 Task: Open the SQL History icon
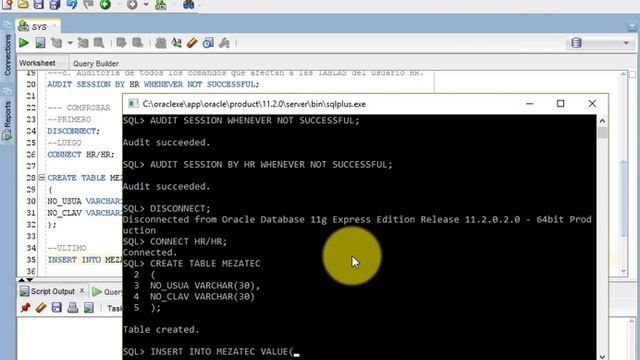click(208, 42)
